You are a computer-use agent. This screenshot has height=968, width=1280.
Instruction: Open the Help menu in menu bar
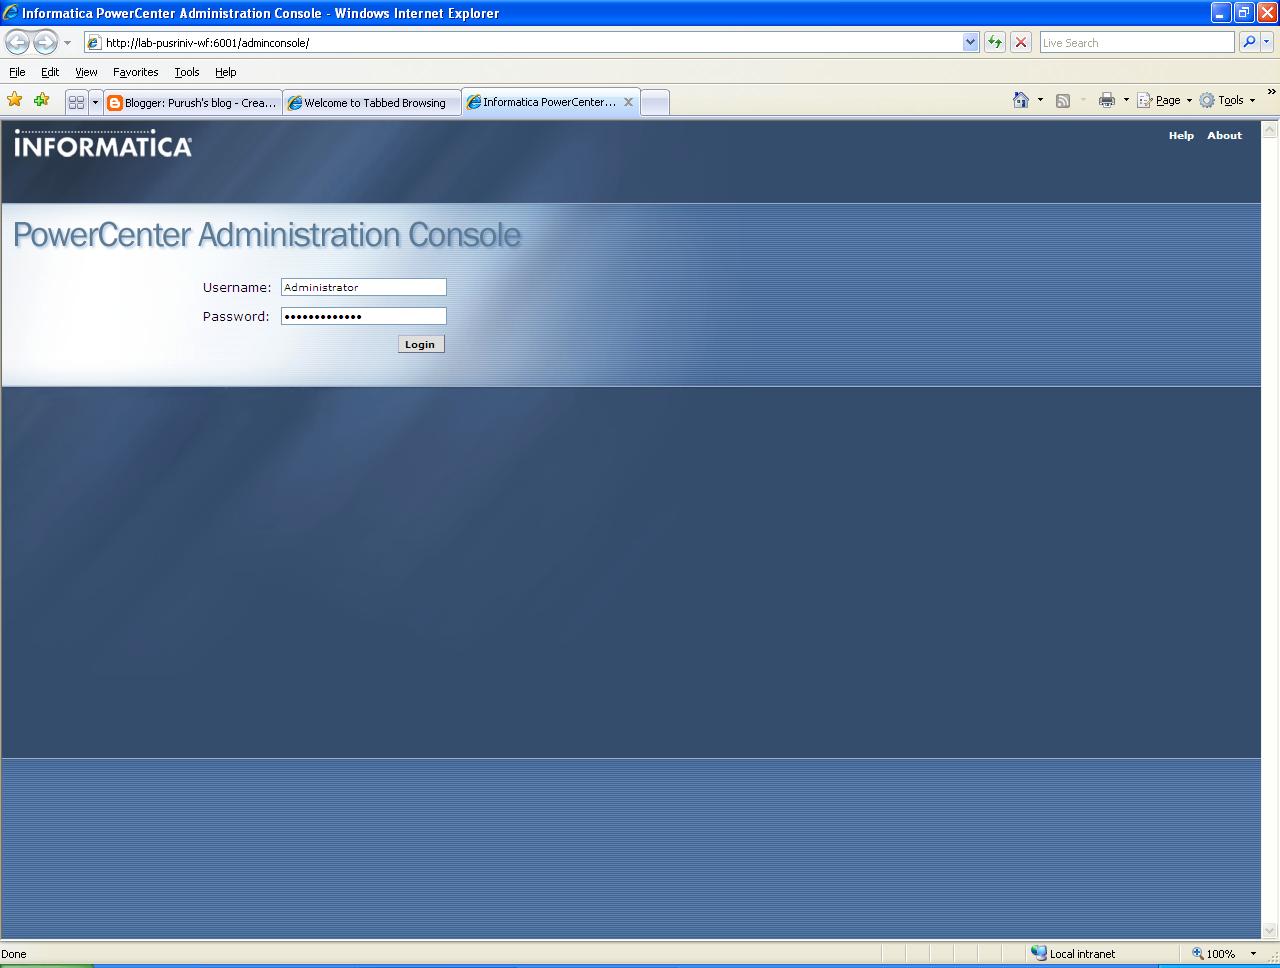pos(225,72)
